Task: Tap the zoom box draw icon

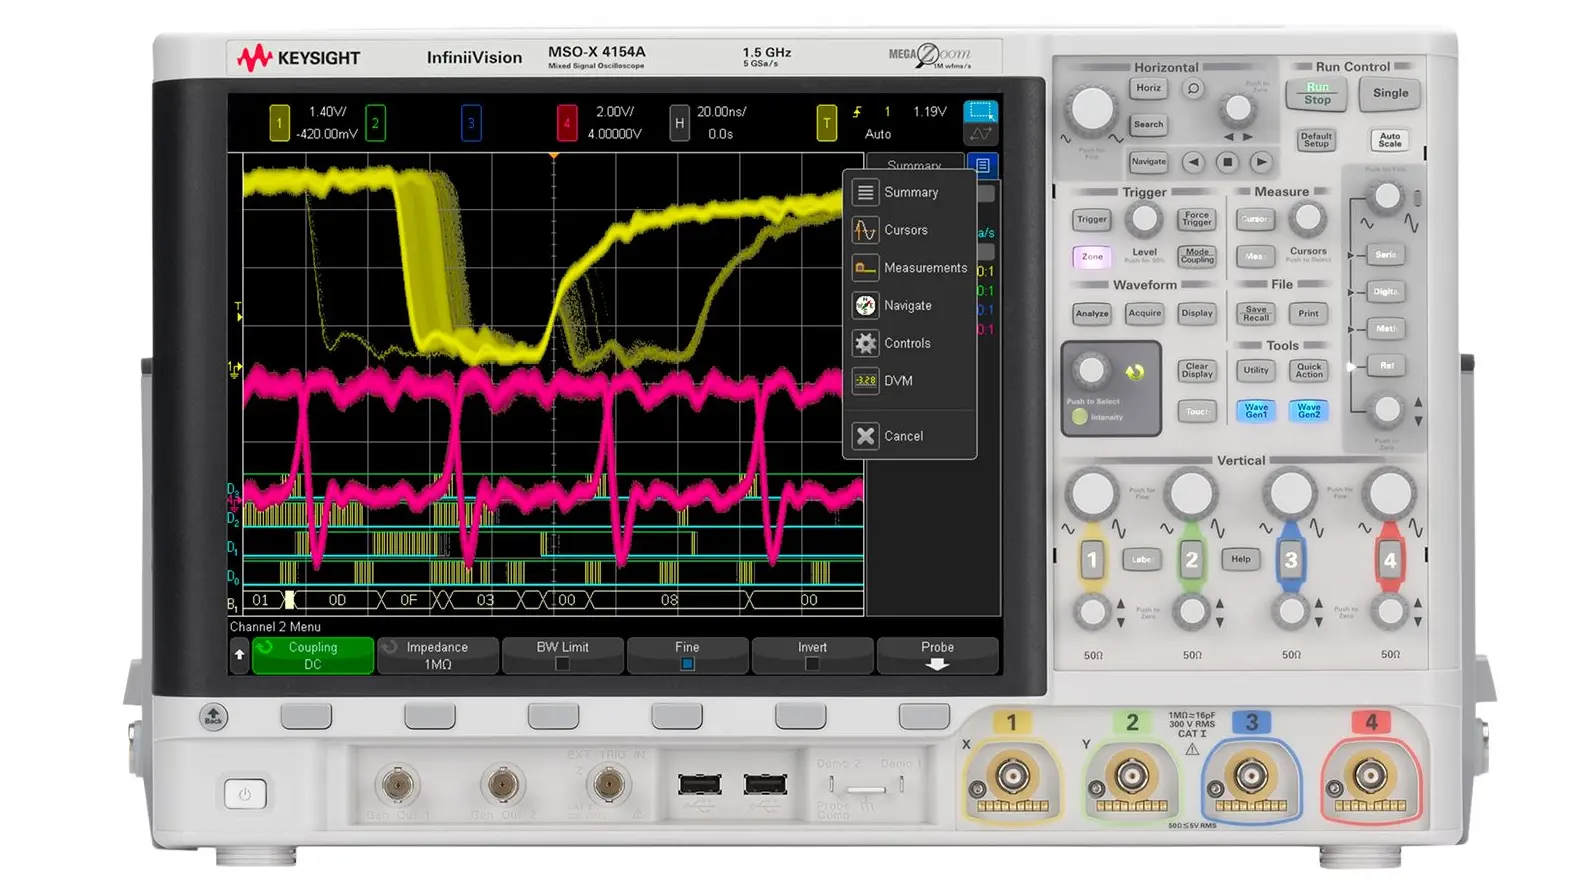Action: point(981,110)
